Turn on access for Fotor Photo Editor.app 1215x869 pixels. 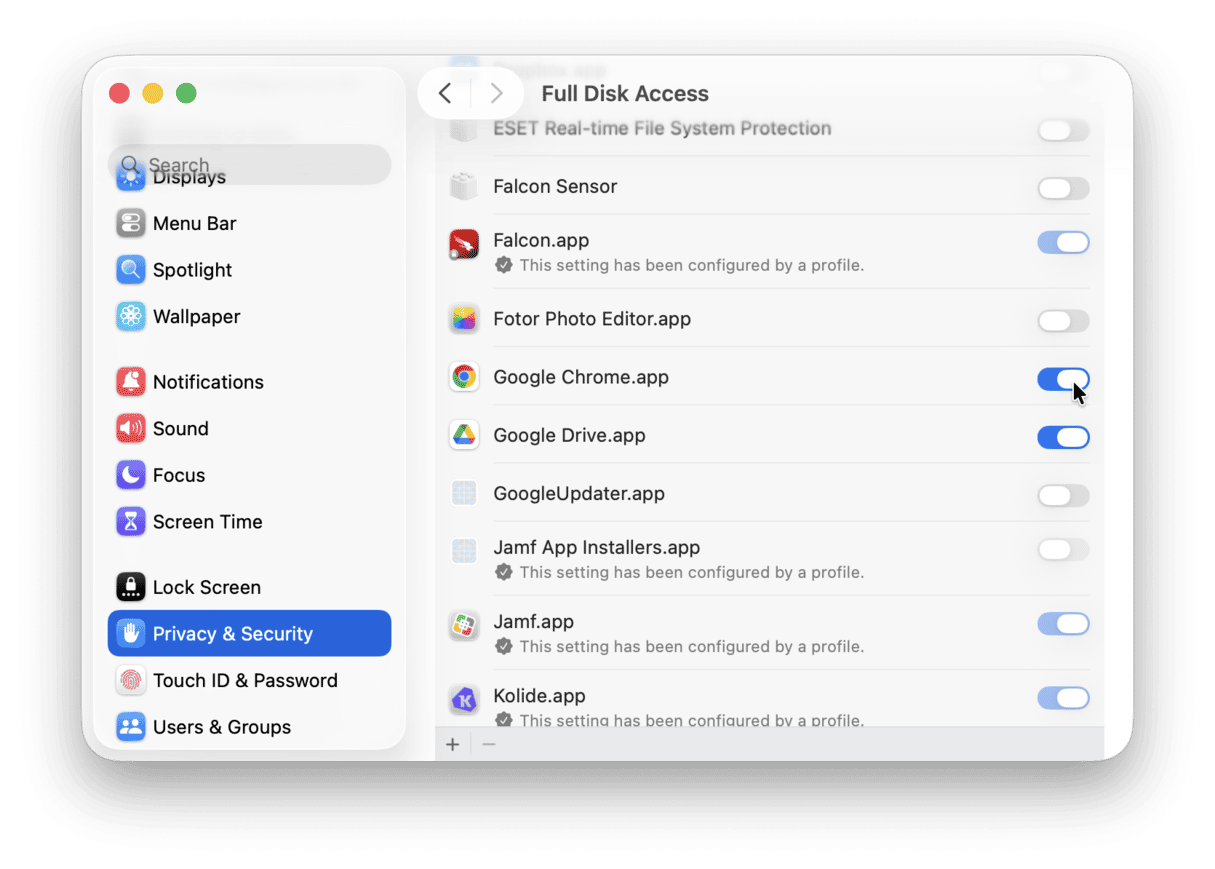pos(1063,321)
